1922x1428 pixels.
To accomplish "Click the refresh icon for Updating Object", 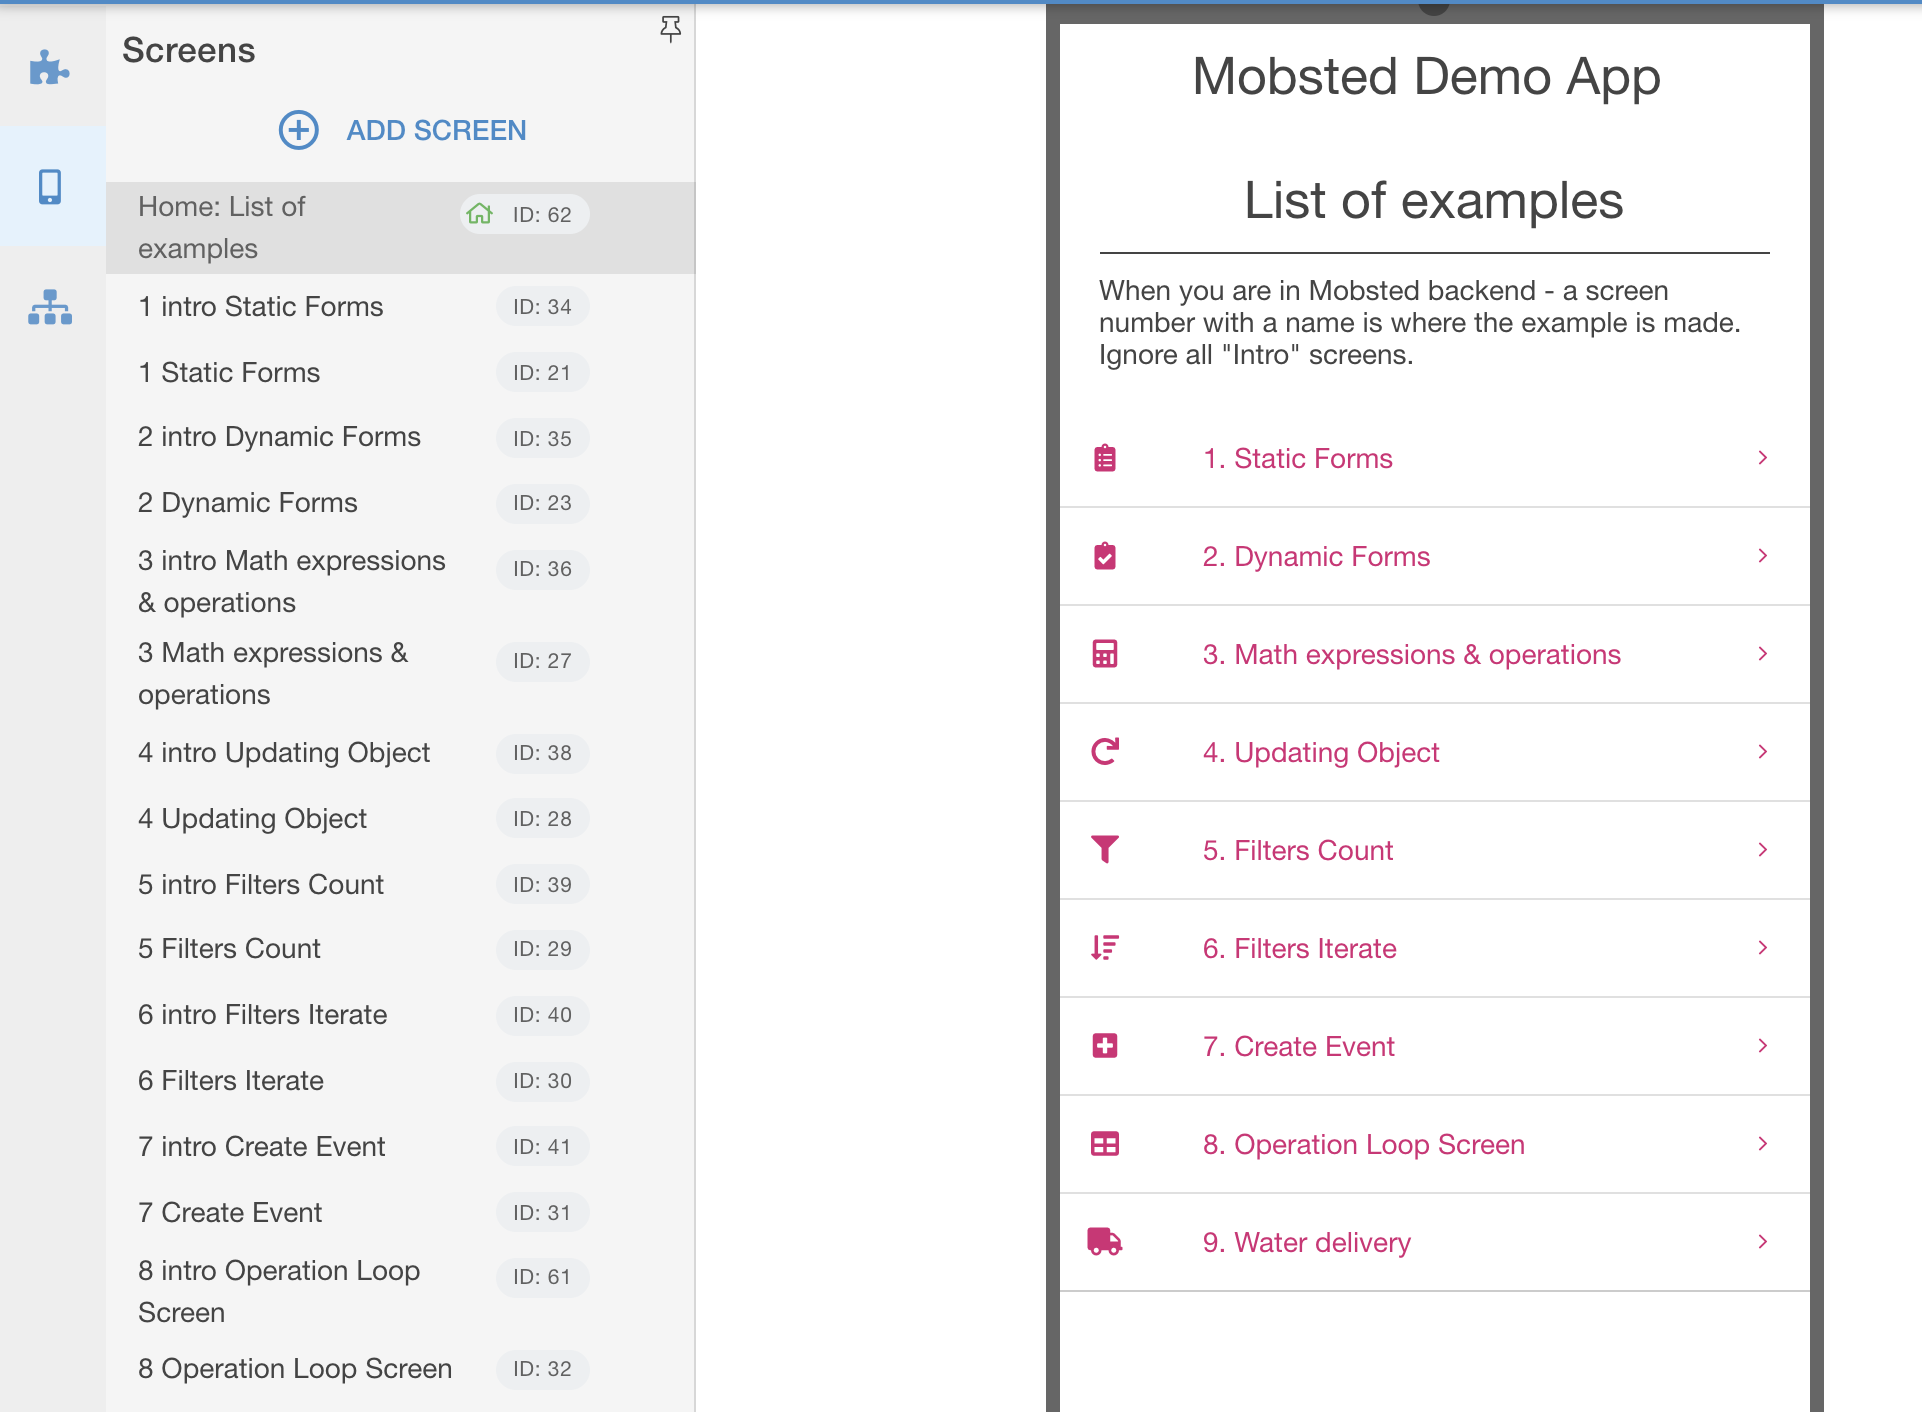I will (x=1105, y=752).
